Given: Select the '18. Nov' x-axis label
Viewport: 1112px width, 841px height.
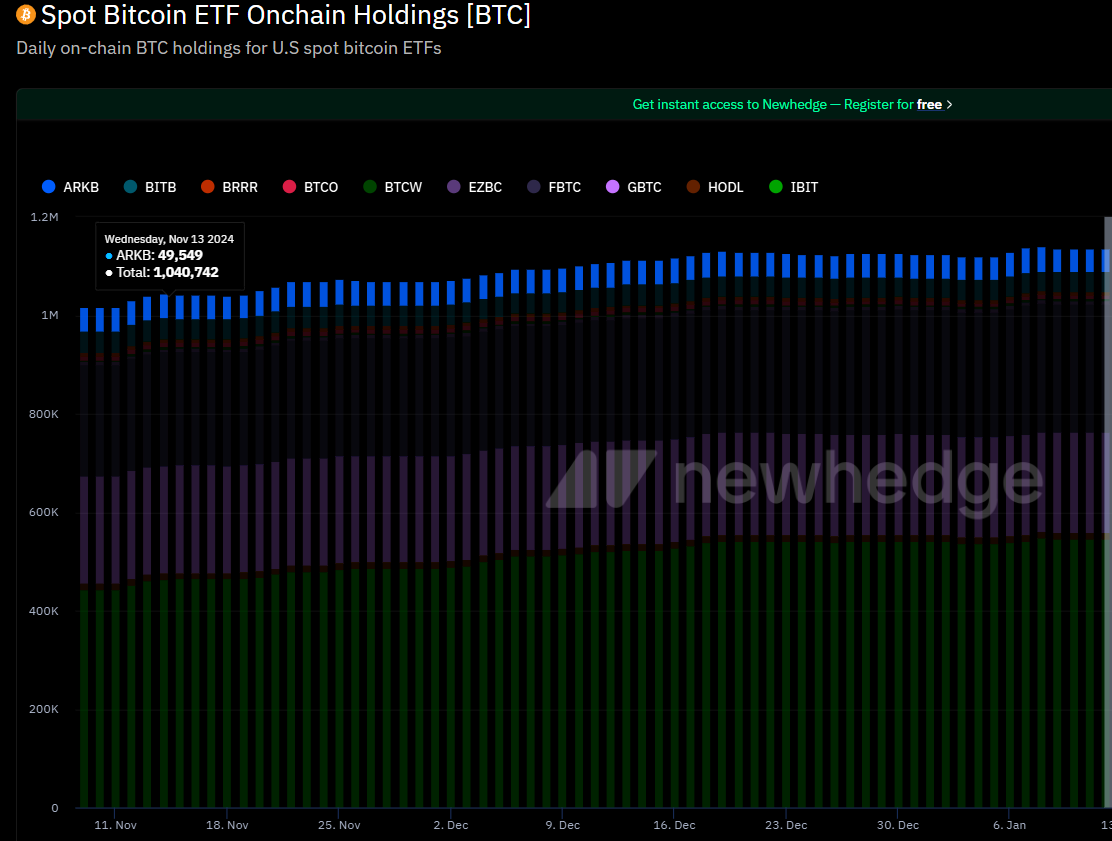Looking at the screenshot, I should click(x=227, y=825).
